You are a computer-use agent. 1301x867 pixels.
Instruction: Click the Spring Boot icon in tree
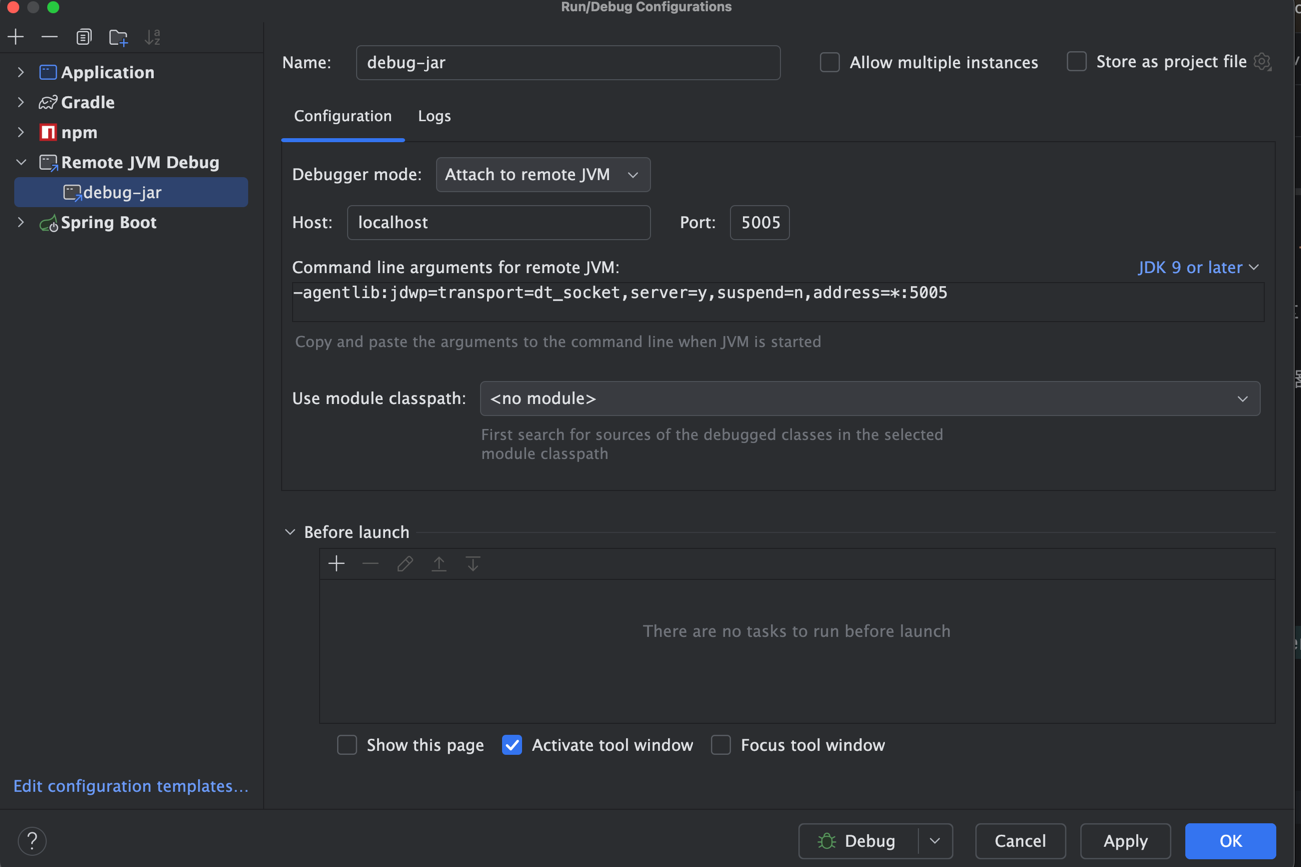click(48, 223)
